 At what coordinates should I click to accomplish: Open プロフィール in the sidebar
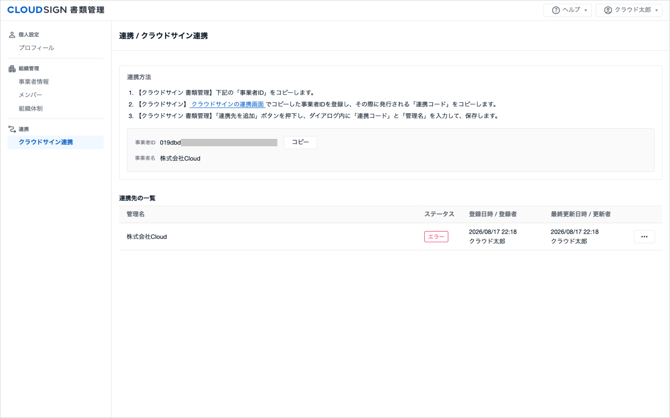tap(36, 48)
